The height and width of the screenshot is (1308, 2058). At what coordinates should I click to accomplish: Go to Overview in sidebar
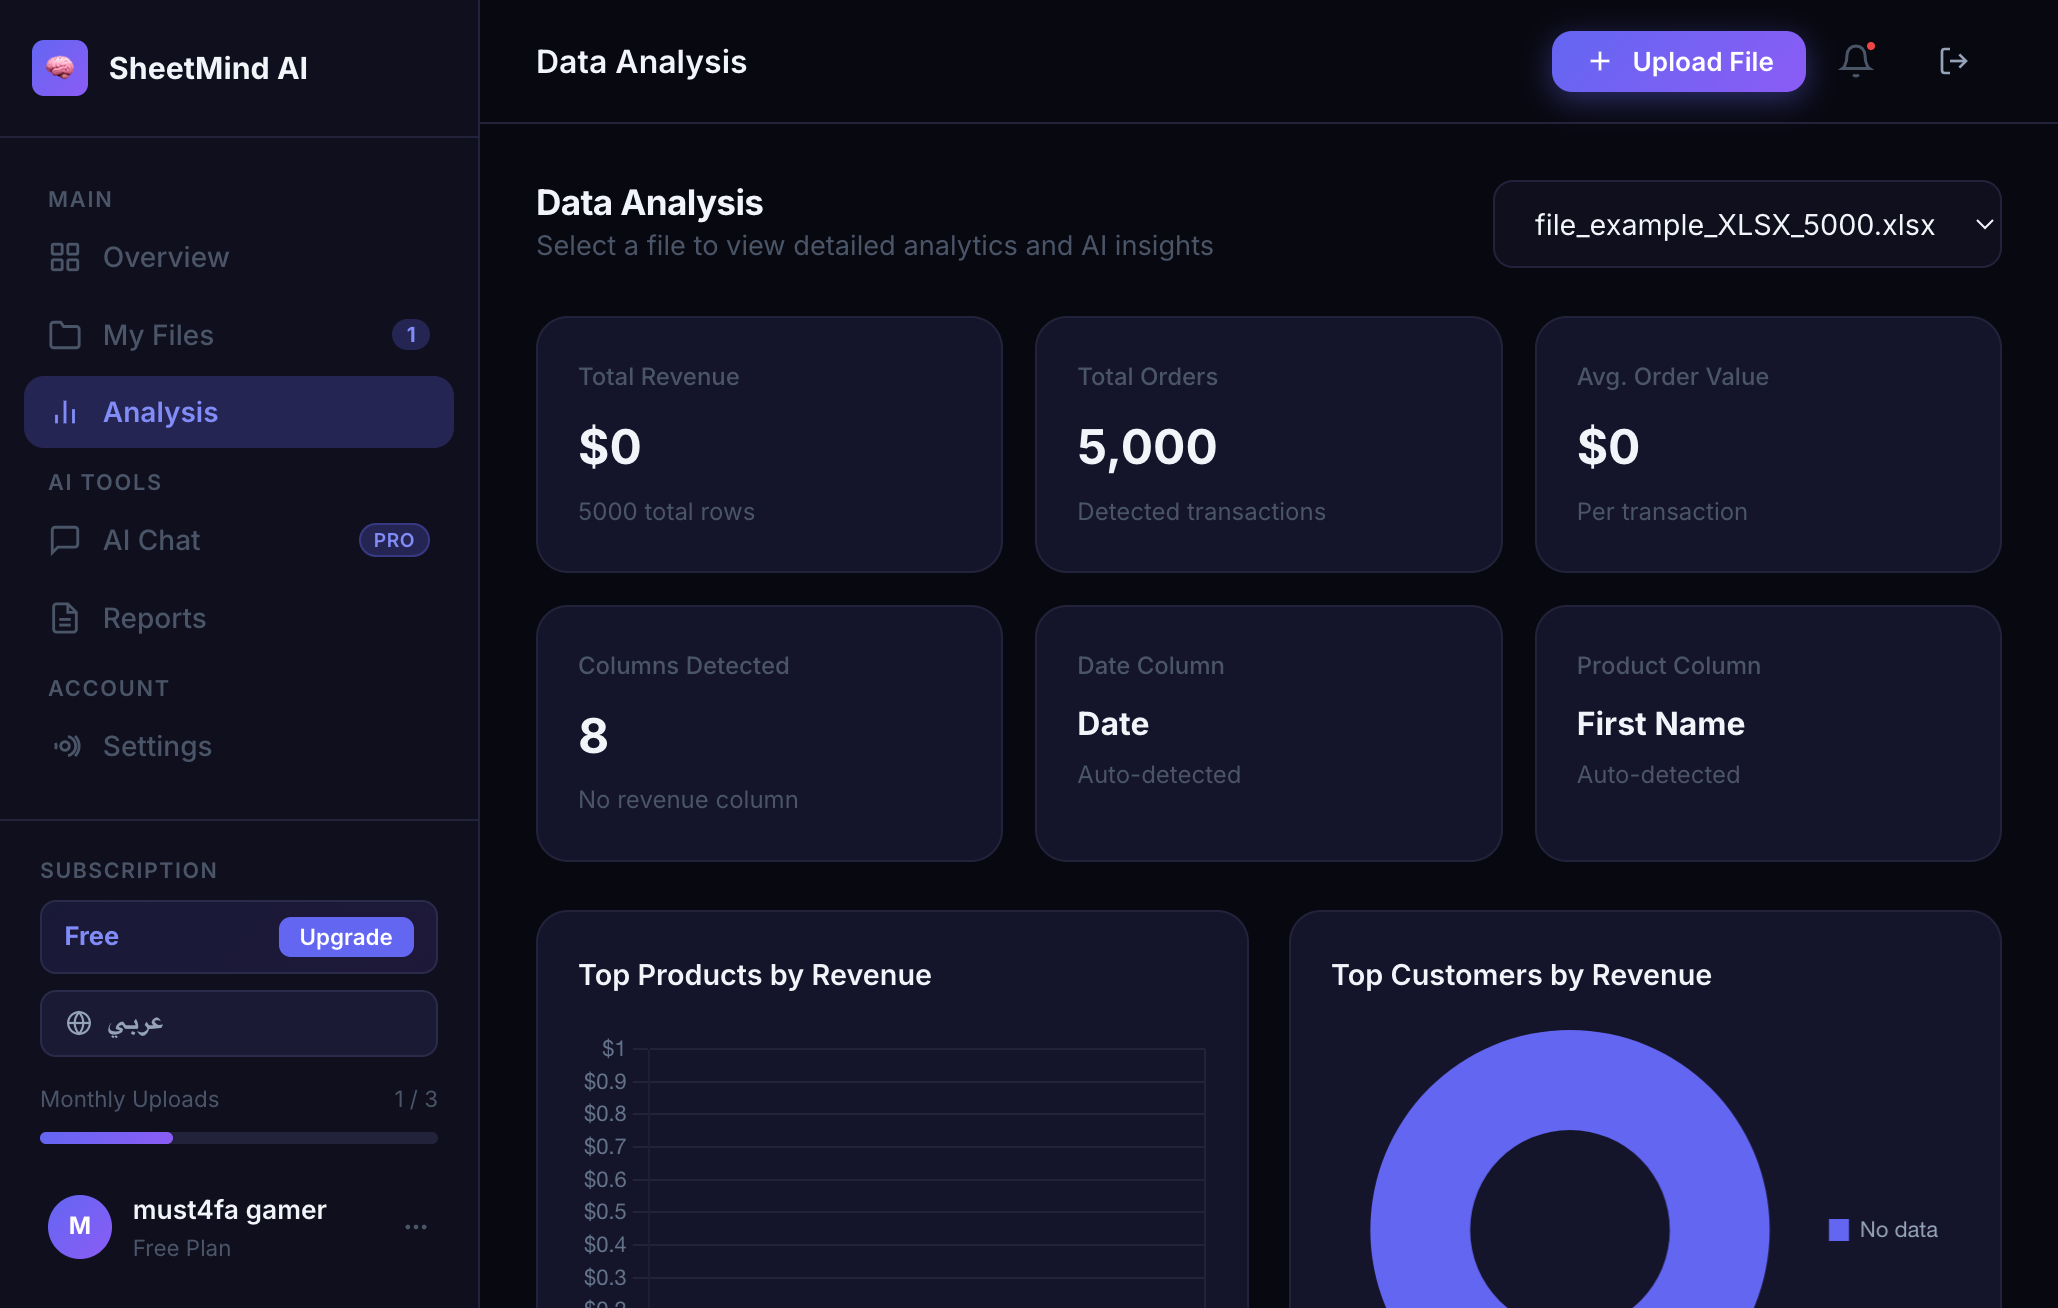239,257
